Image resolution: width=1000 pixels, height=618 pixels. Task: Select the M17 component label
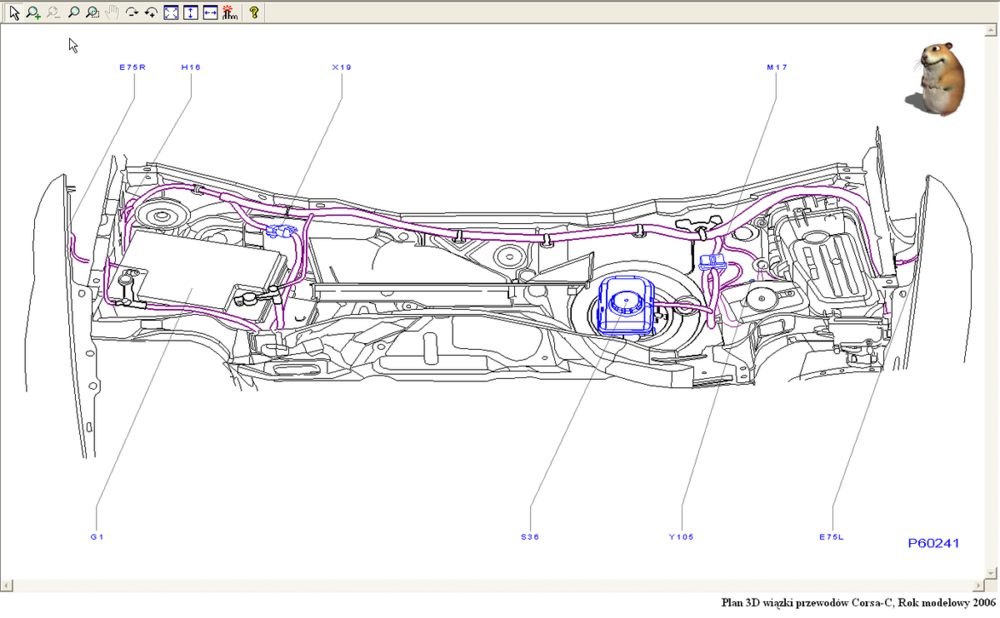tap(777, 67)
